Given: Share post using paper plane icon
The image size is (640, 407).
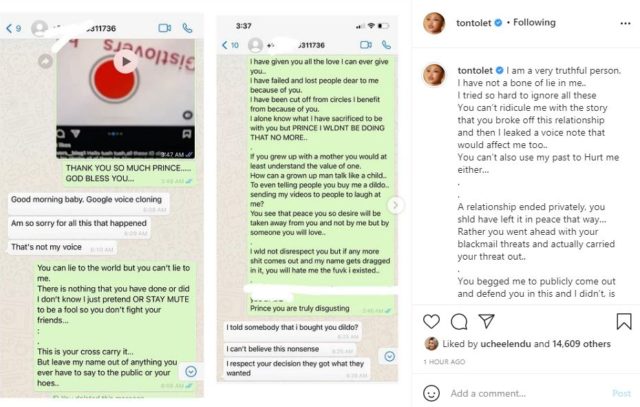Looking at the screenshot, I should pyautogui.click(x=487, y=321).
